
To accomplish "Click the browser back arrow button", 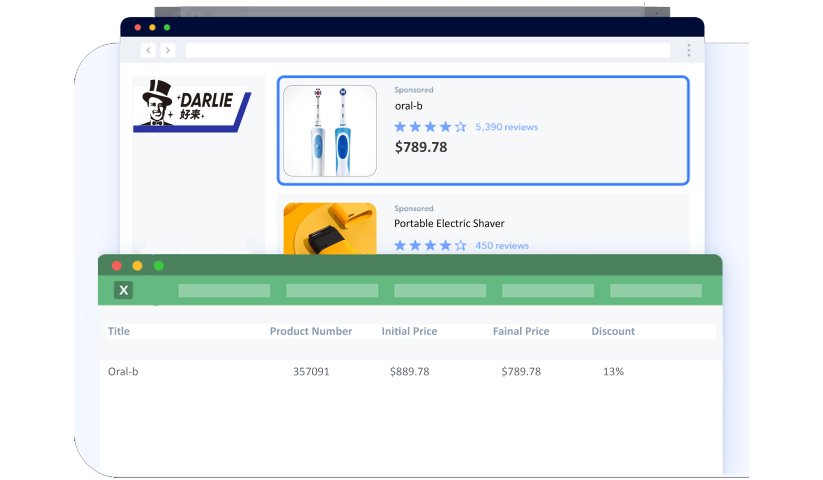I will [149, 50].
